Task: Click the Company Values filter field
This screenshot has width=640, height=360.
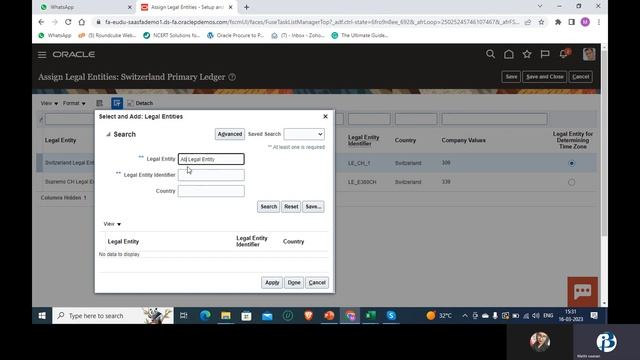Action: pos(494,119)
